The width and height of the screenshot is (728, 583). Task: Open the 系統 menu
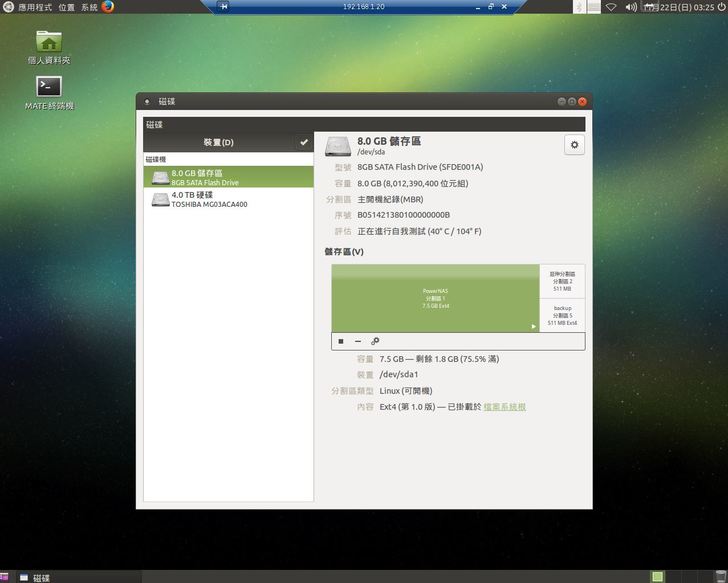click(x=89, y=7)
